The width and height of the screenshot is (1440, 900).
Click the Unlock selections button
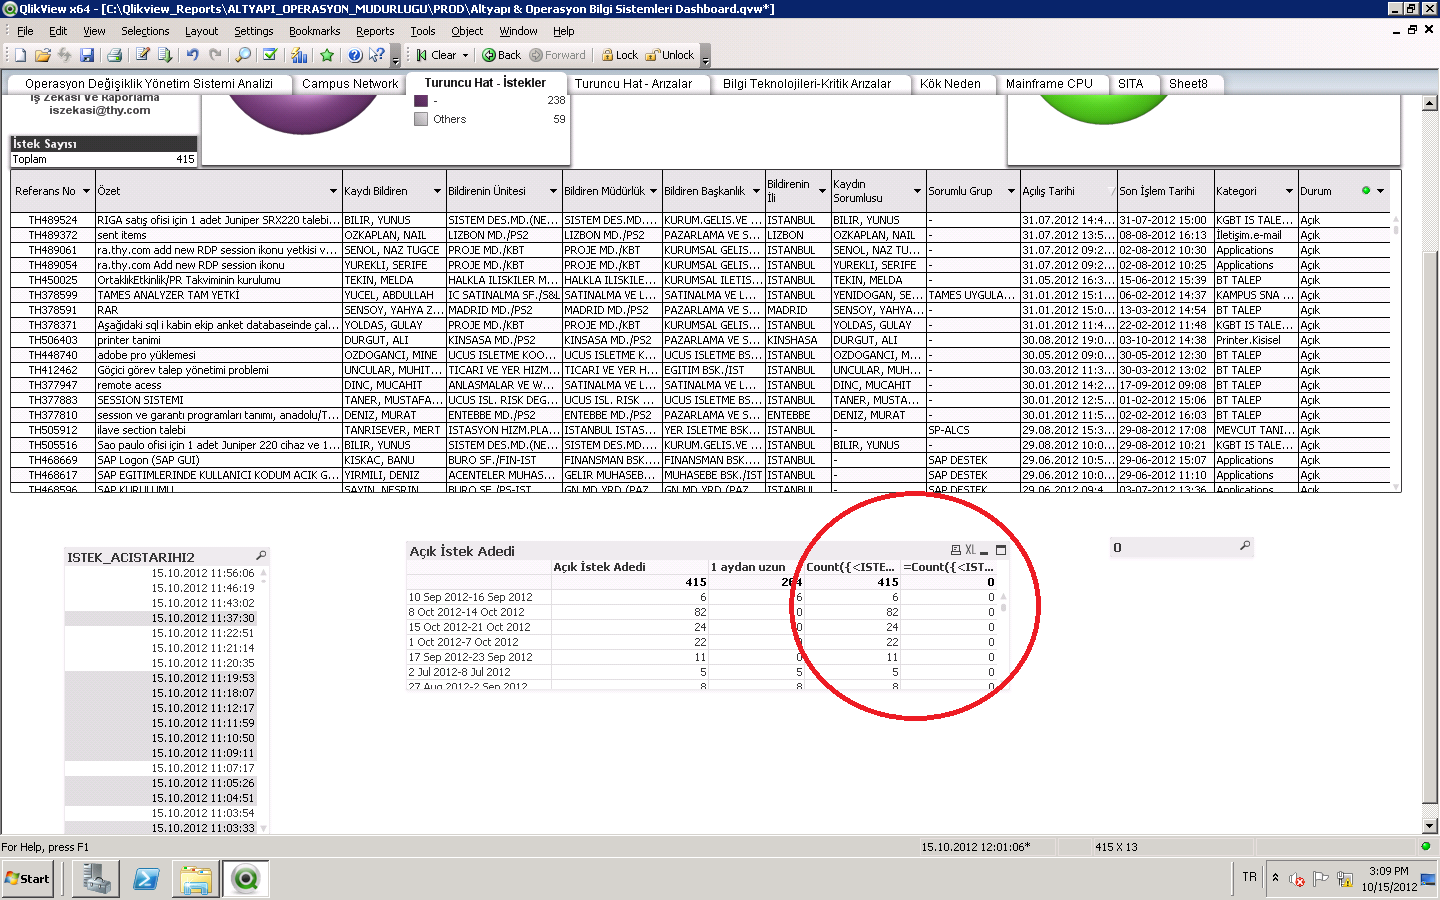670,55
